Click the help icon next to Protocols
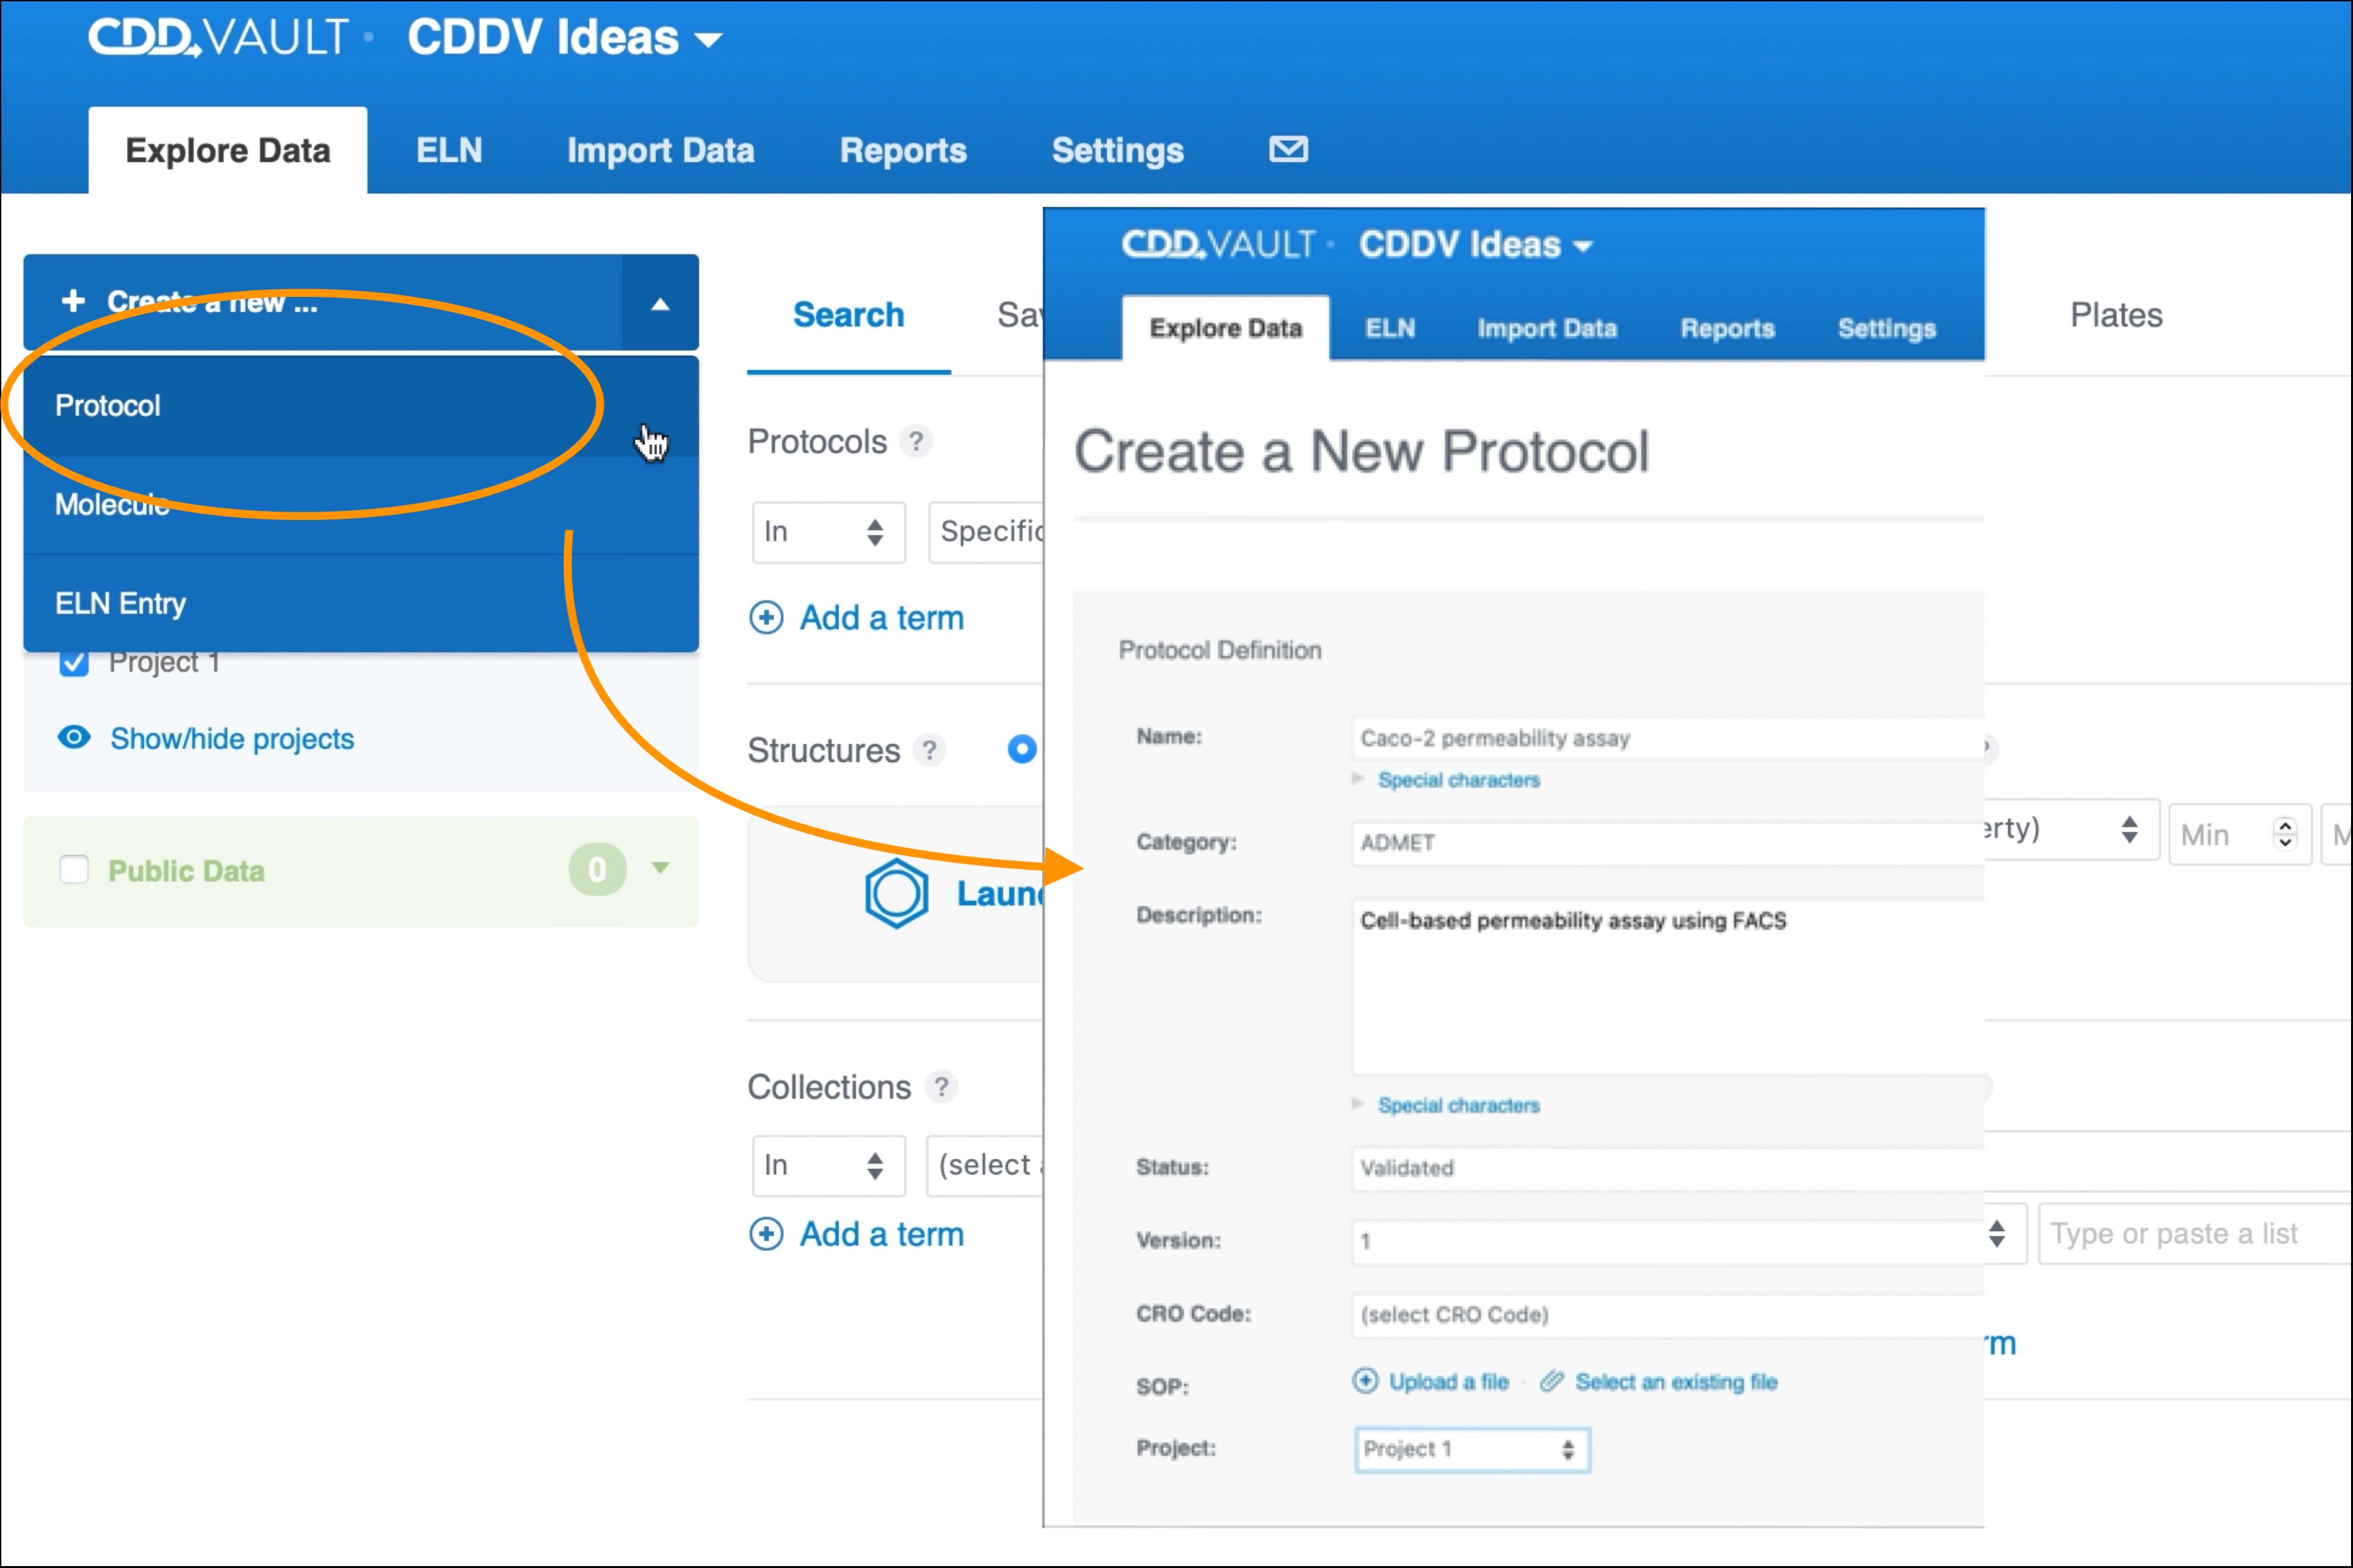Screen dimensions: 2353x1568 915,441
